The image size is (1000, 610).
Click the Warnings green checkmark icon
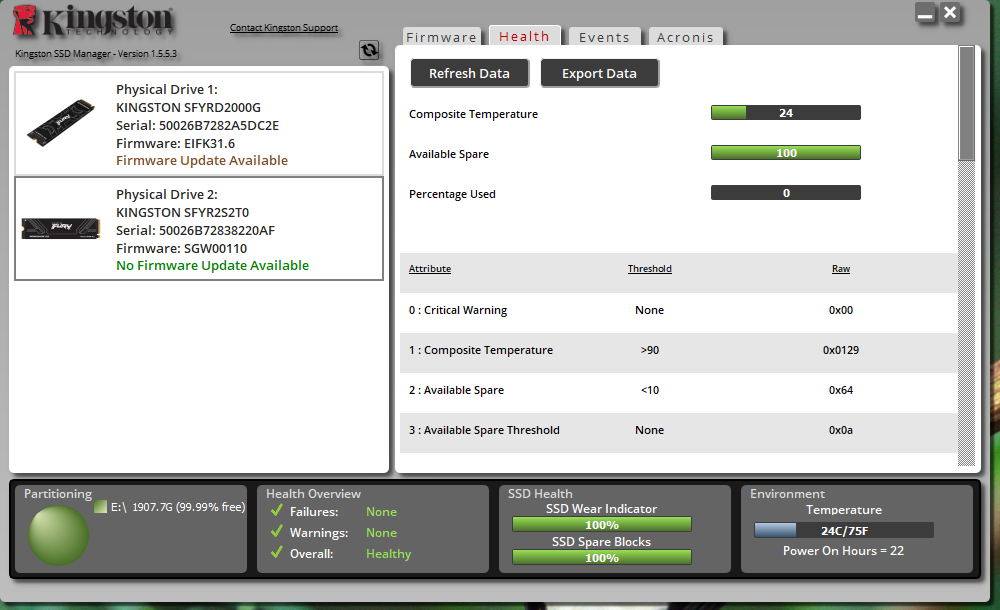pyautogui.click(x=276, y=532)
